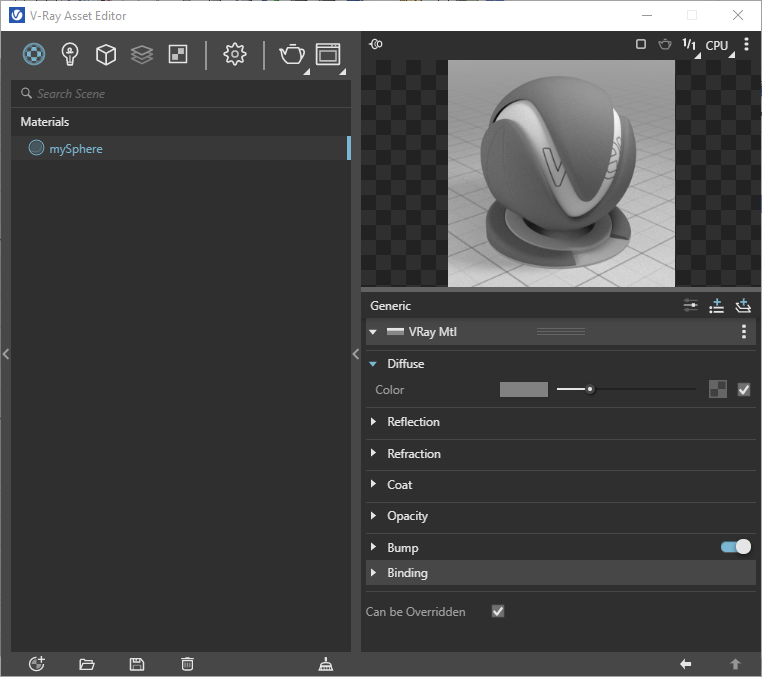Expand the Refraction section

pos(373,453)
